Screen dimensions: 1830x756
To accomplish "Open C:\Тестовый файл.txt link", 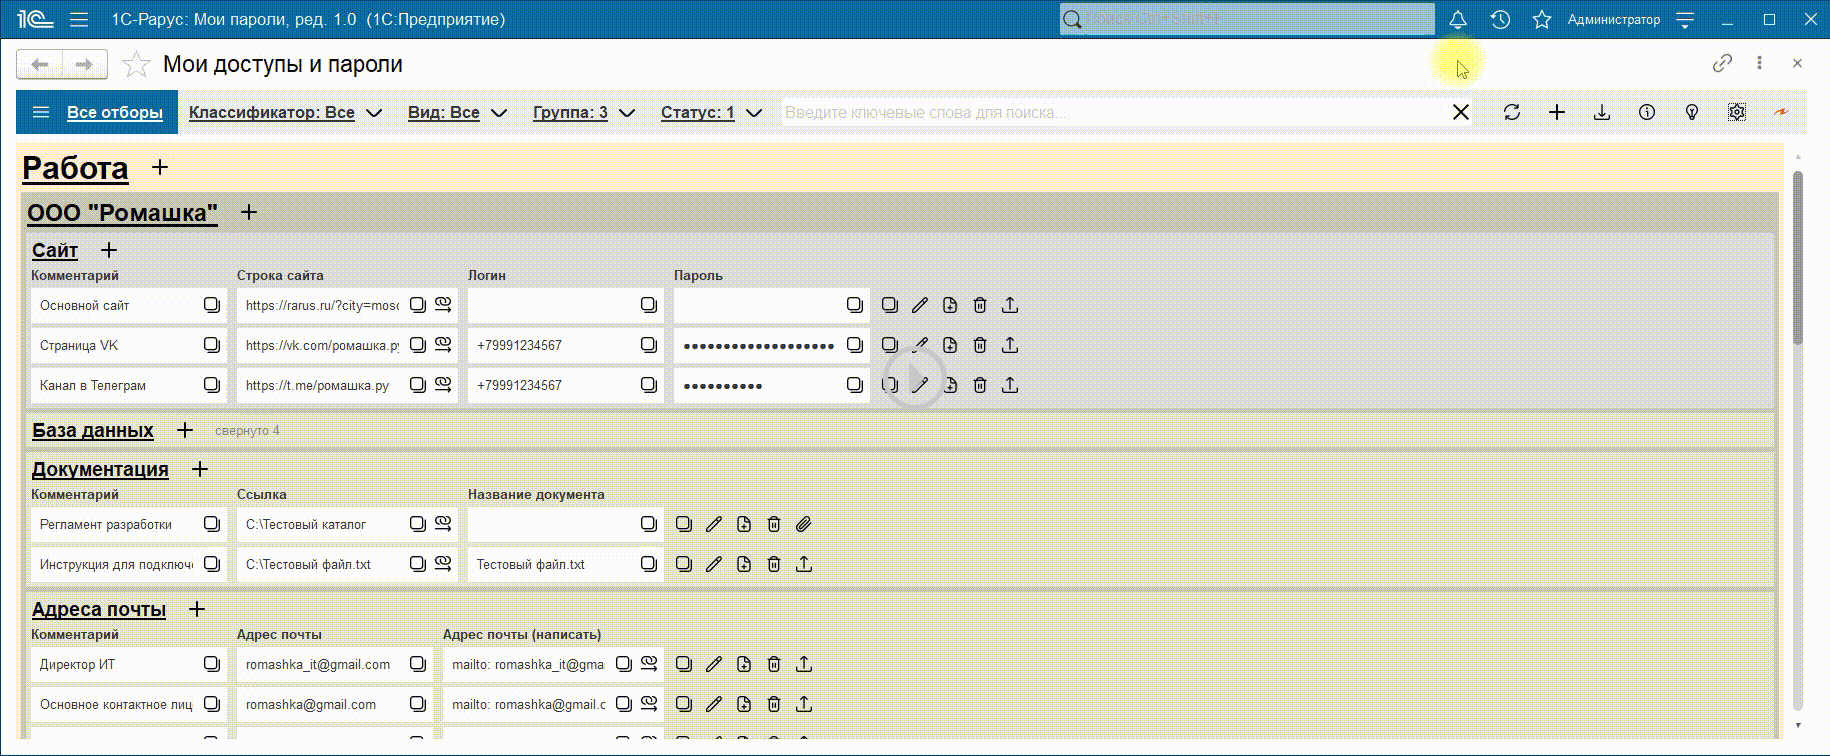I will click(x=443, y=563).
